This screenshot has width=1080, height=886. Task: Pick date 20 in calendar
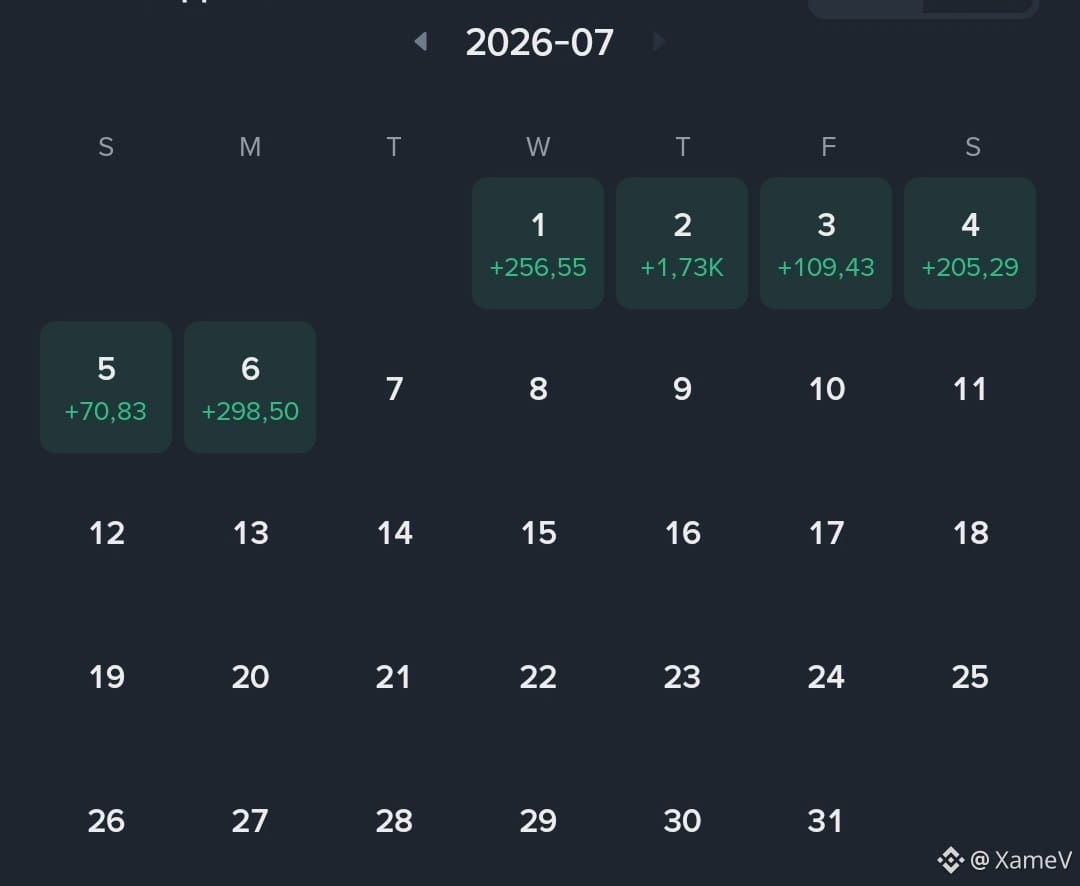pos(250,677)
